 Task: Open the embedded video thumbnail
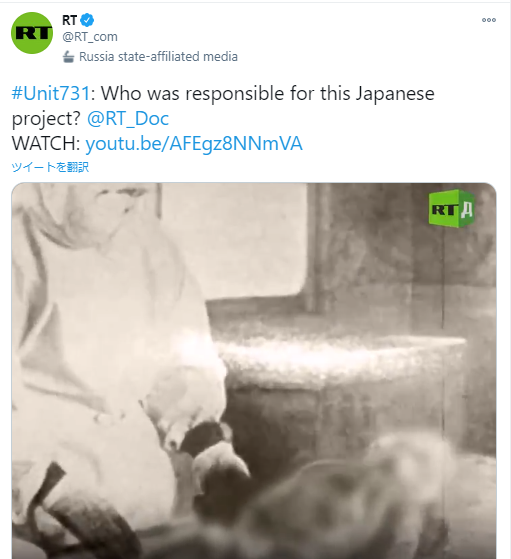click(254, 371)
